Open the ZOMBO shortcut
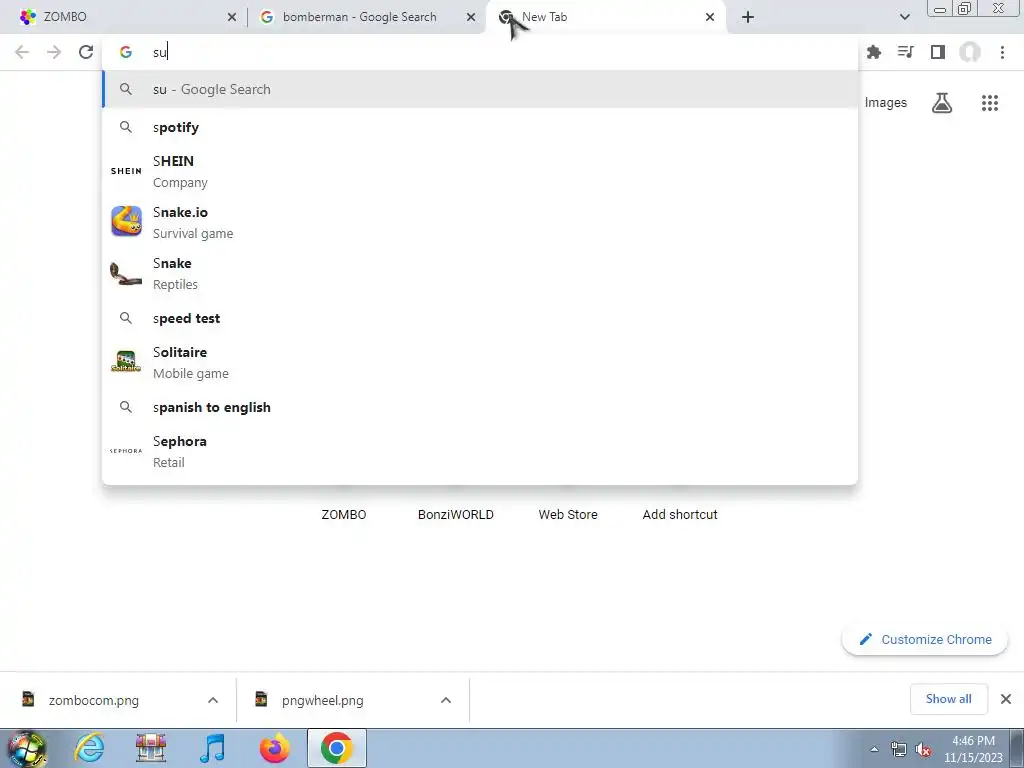The image size is (1024, 768). point(344,514)
